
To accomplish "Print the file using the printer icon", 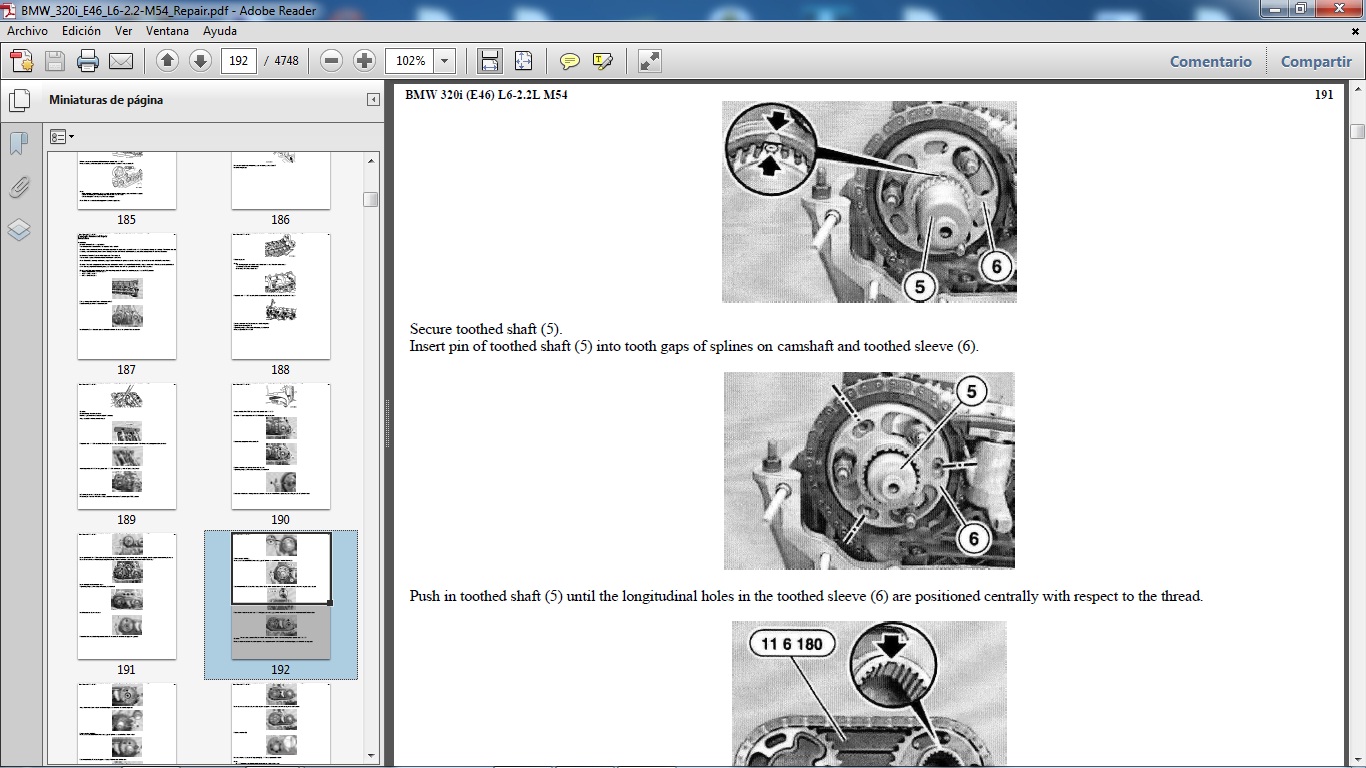I will point(88,61).
